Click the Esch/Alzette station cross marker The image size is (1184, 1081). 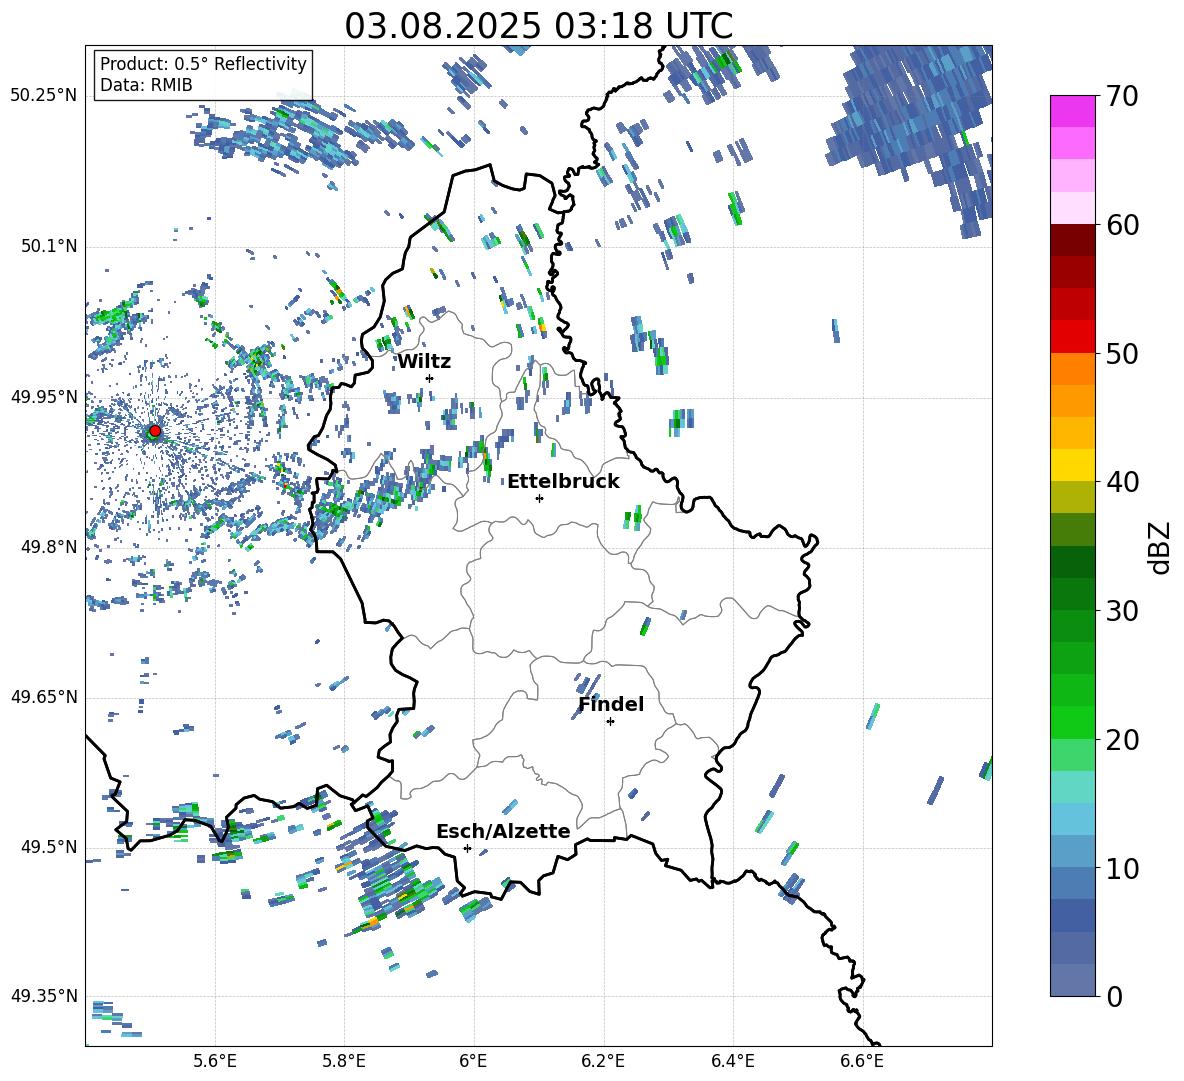pos(467,848)
